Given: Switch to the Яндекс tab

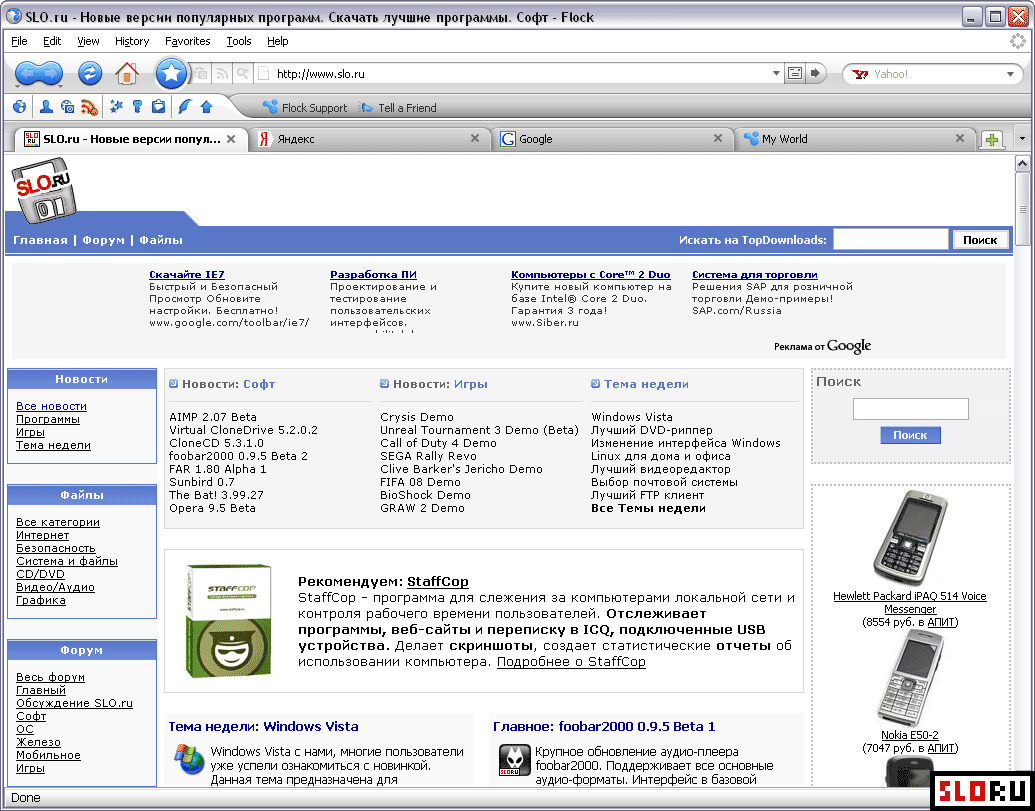Looking at the screenshot, I should tap(370, 139).
